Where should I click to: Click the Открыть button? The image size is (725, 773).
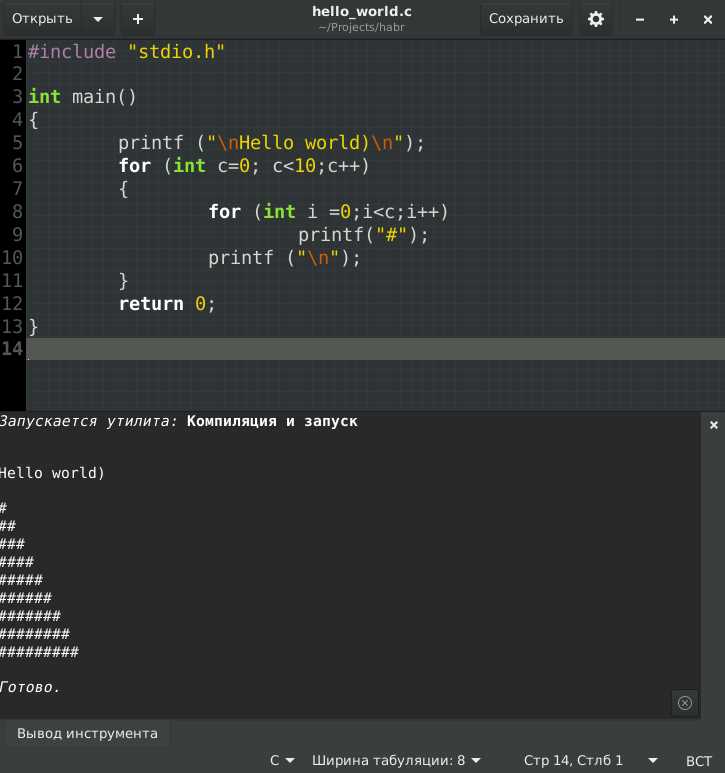(x=42, y=19)
